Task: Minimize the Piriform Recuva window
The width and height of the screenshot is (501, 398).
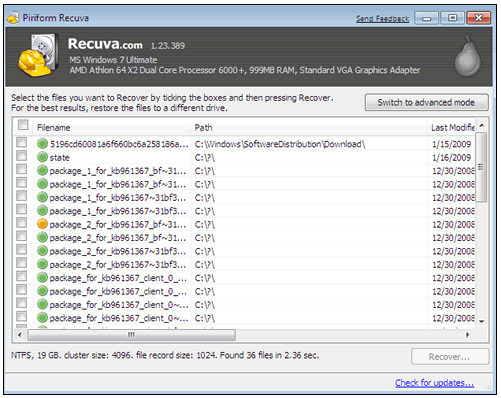Action: 426,18
